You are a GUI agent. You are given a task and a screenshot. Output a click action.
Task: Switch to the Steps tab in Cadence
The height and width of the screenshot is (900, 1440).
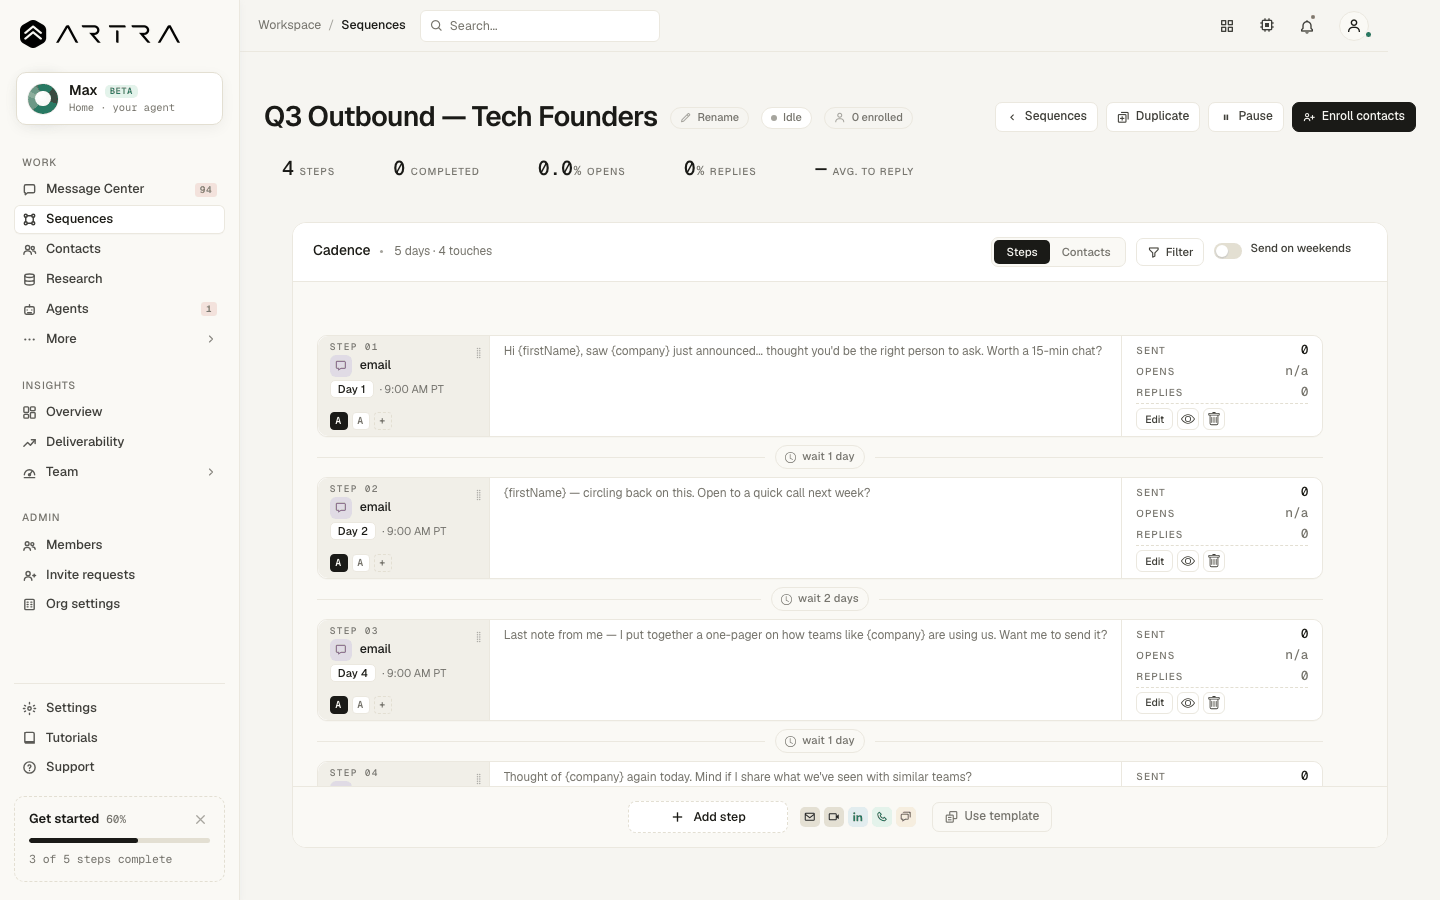[1022, 252]
